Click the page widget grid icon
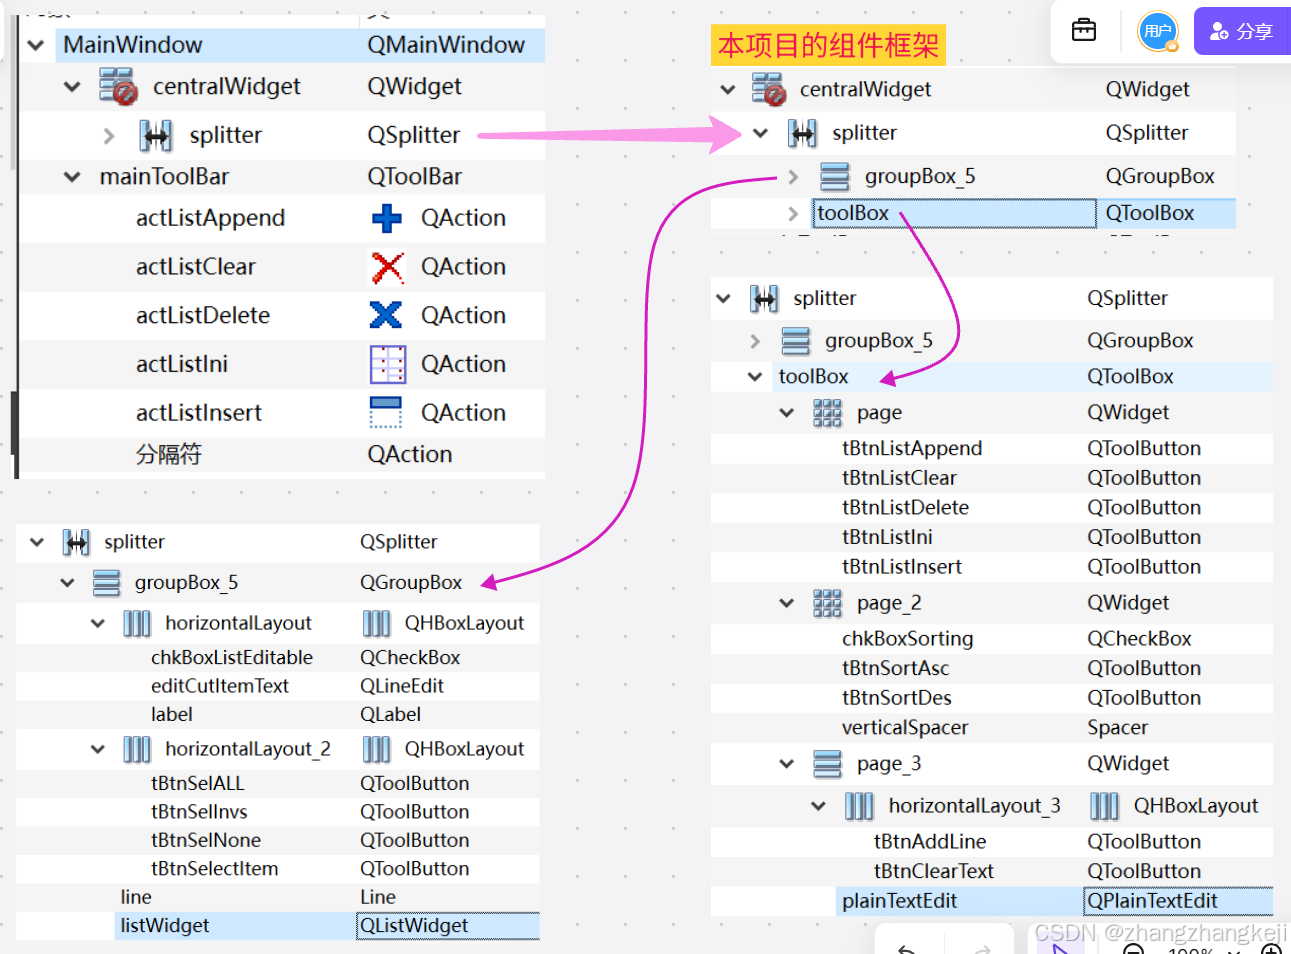The height and width of the screenshot is (954, 1291). click(827, 413)
